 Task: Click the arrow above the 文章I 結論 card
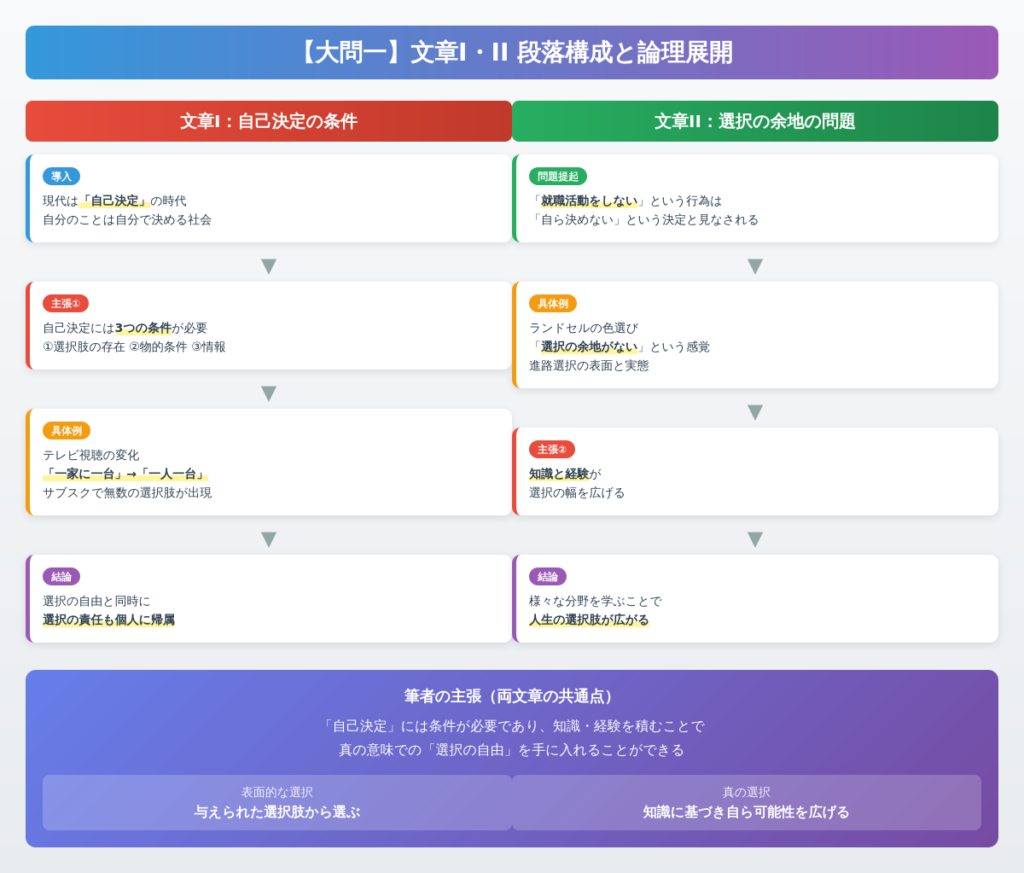point(268,539)
